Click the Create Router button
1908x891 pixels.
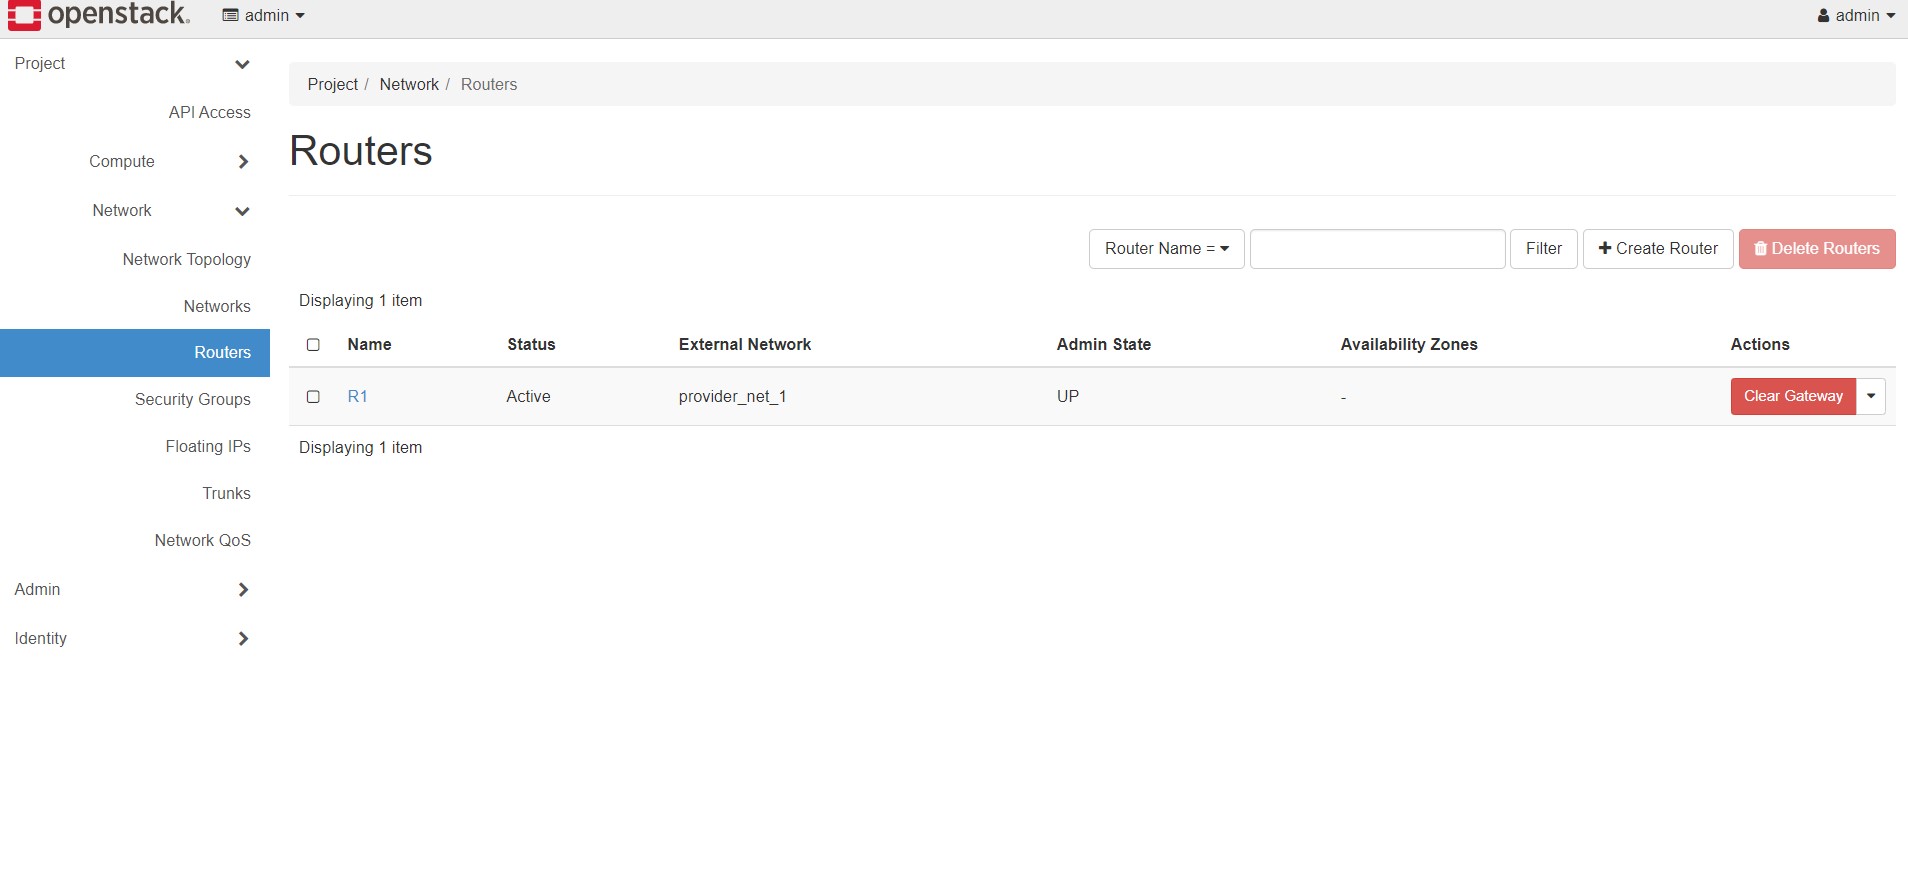coord(1657,249)
